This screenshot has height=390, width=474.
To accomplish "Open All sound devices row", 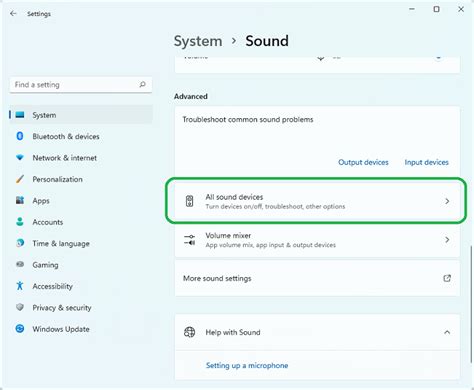I will (317, 201).
